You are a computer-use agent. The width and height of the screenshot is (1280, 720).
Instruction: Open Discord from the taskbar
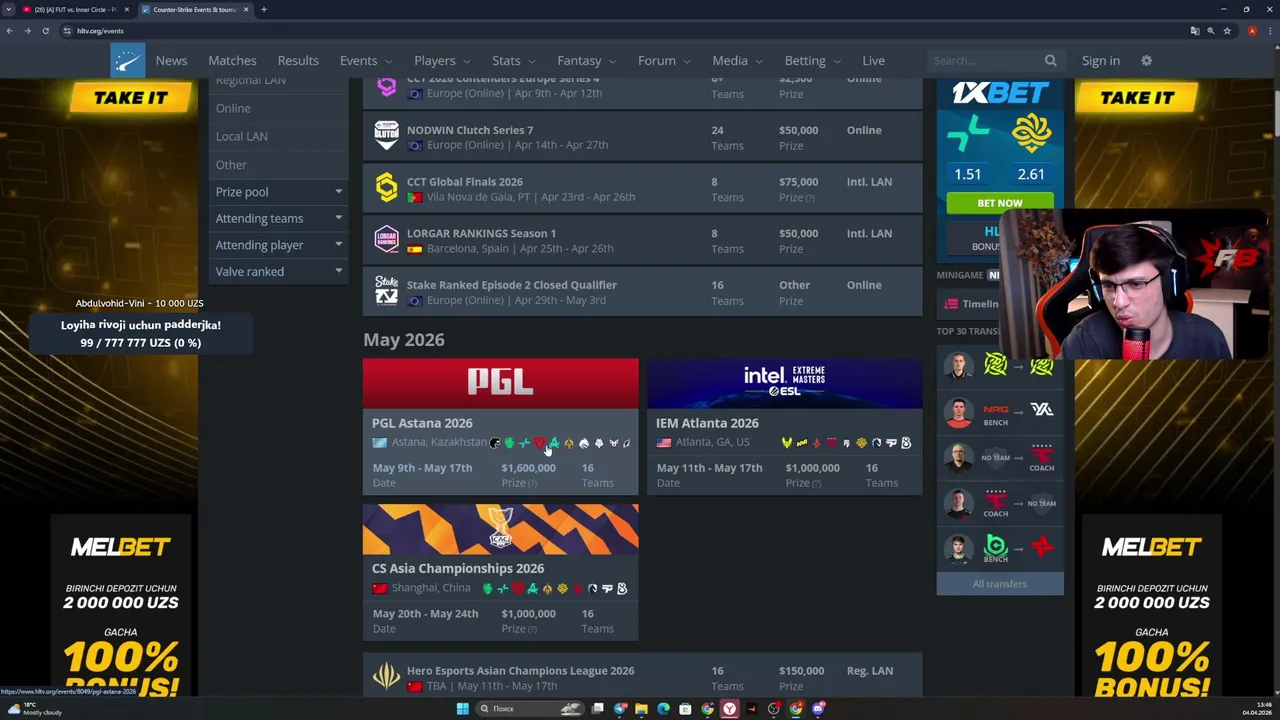click(x=818, y=709)
